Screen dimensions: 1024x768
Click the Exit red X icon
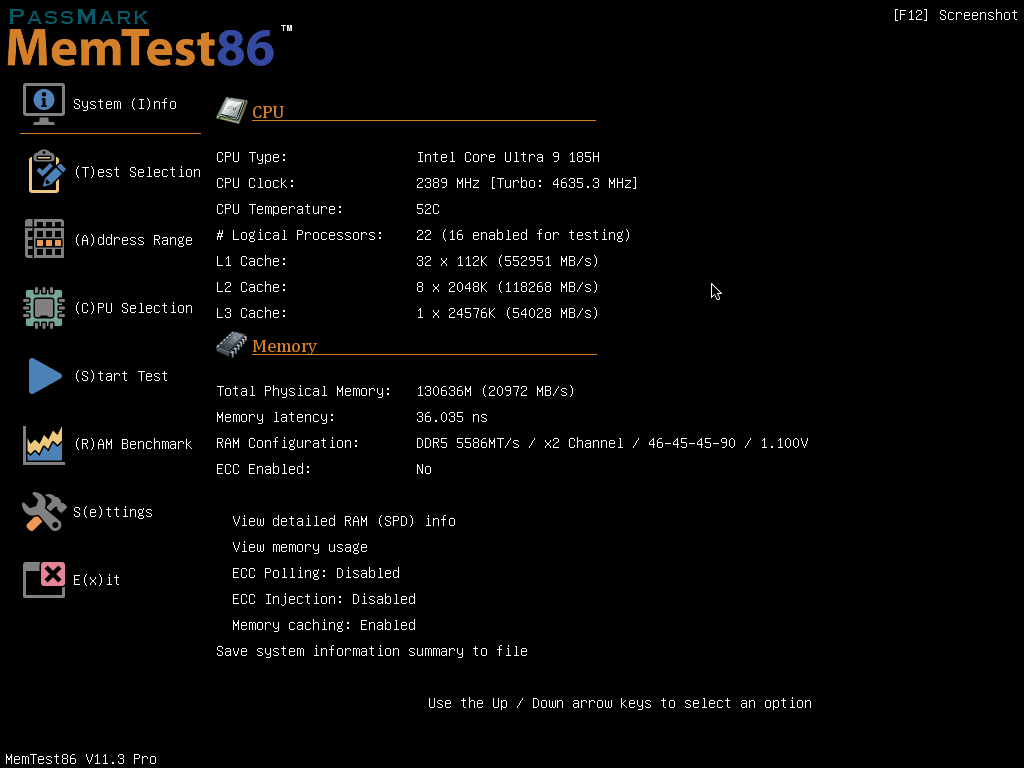point(44,579)
